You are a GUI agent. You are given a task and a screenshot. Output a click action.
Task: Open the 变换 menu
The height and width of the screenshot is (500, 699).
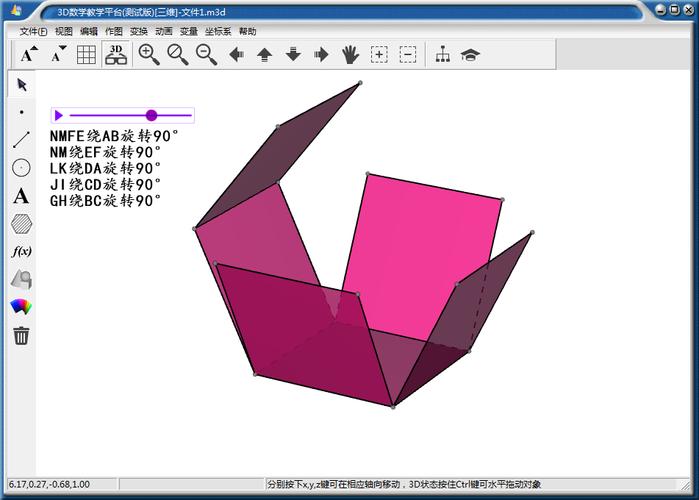click(139, 31)
